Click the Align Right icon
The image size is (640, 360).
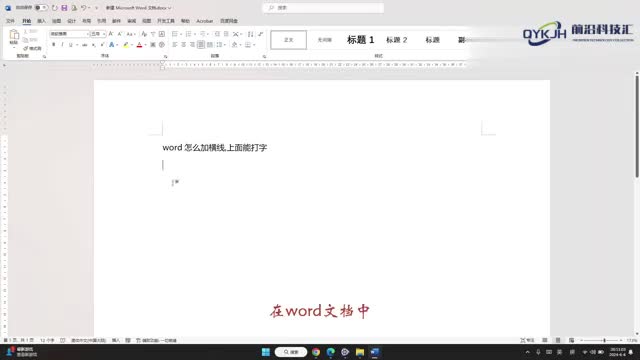192,44
